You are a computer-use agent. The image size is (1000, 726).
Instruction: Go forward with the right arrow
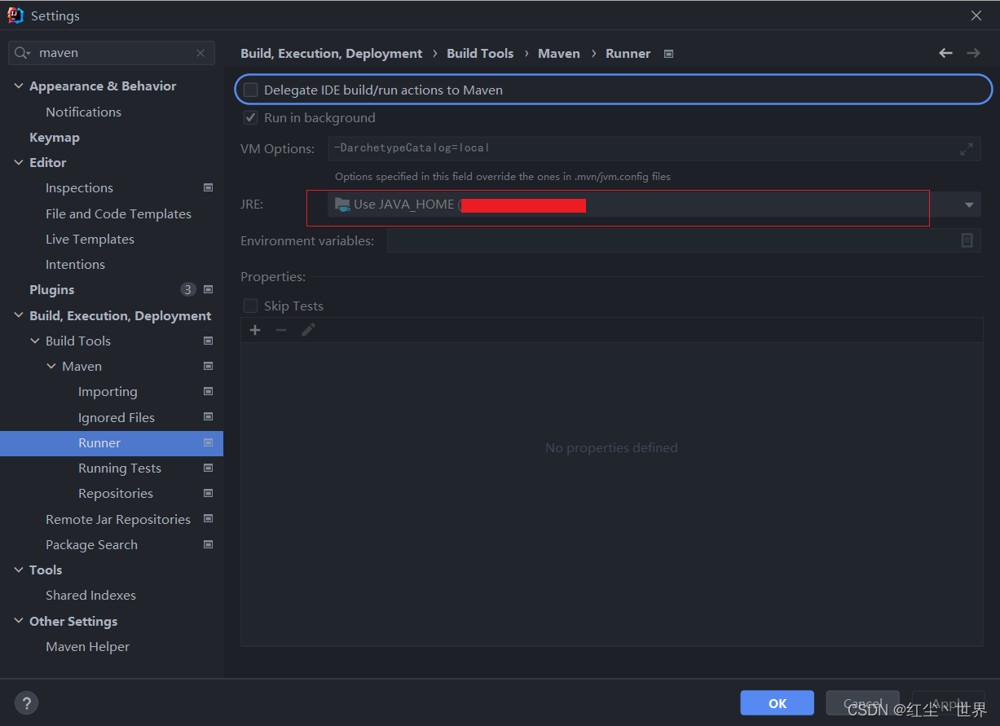tap(973, 53)
